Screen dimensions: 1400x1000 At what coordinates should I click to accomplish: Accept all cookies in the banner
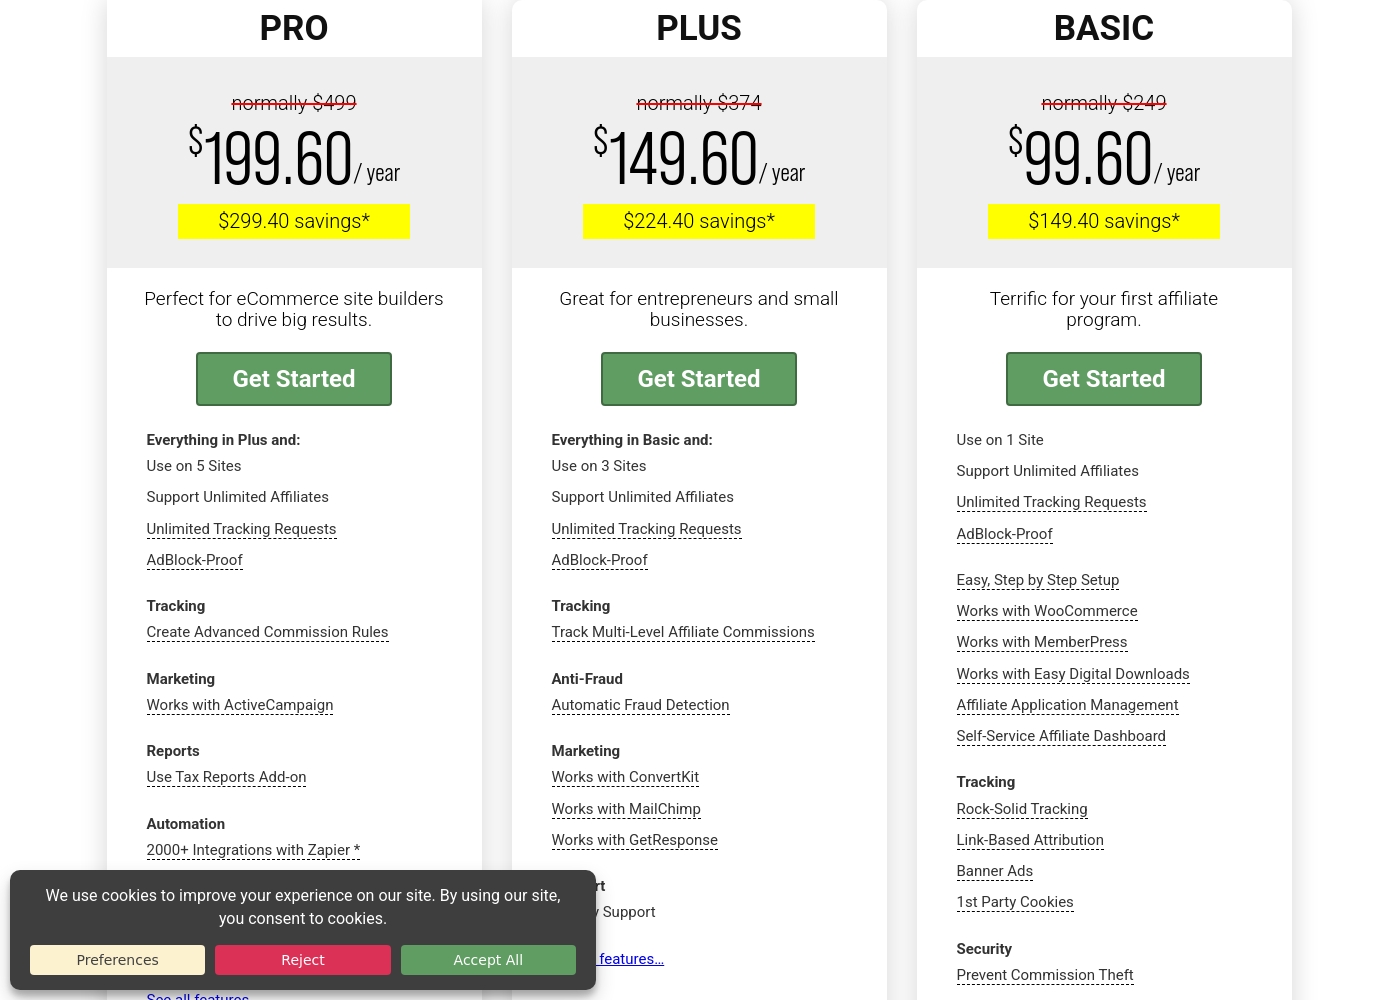pos(488,960)
